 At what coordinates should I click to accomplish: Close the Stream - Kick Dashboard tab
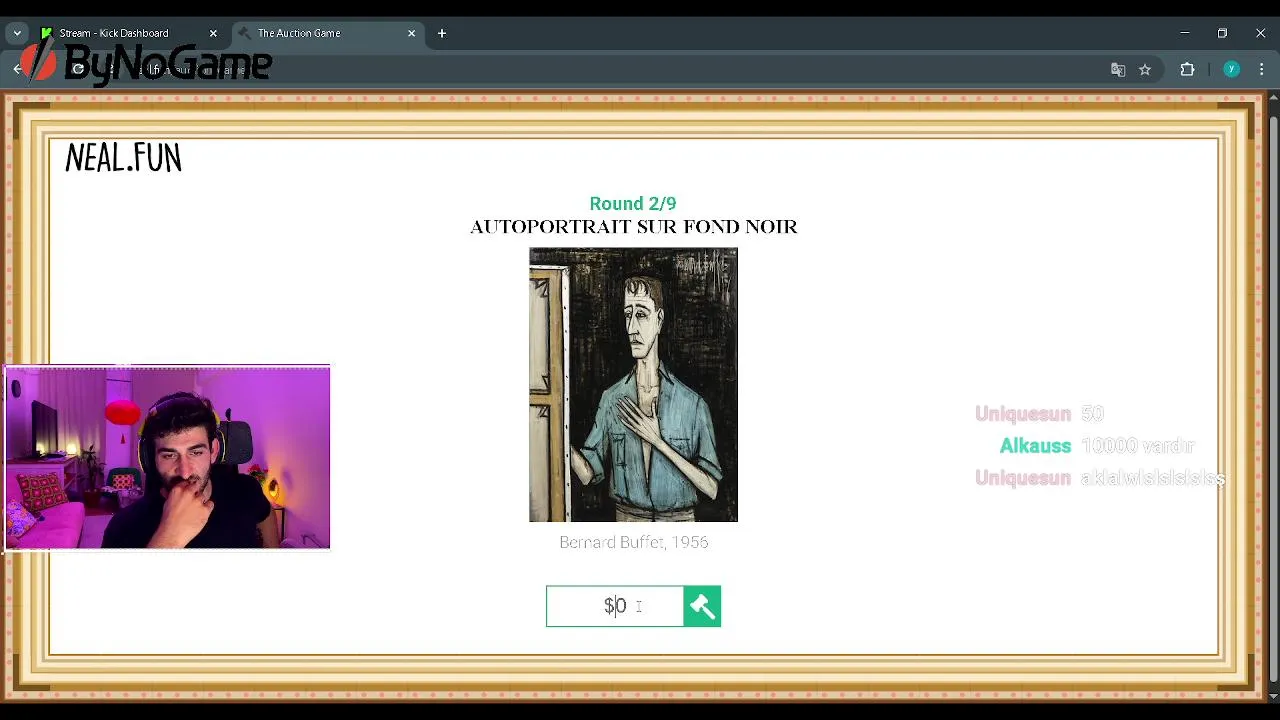(x=213, y=33)
